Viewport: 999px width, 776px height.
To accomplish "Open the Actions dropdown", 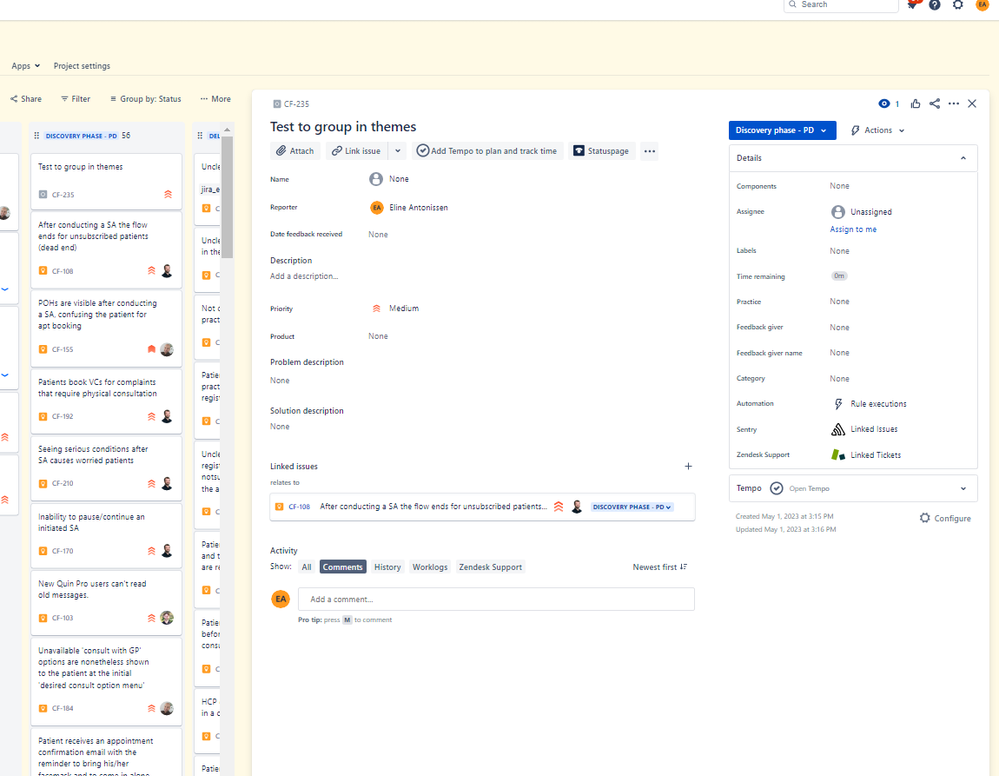I will (x=878, y=130).
